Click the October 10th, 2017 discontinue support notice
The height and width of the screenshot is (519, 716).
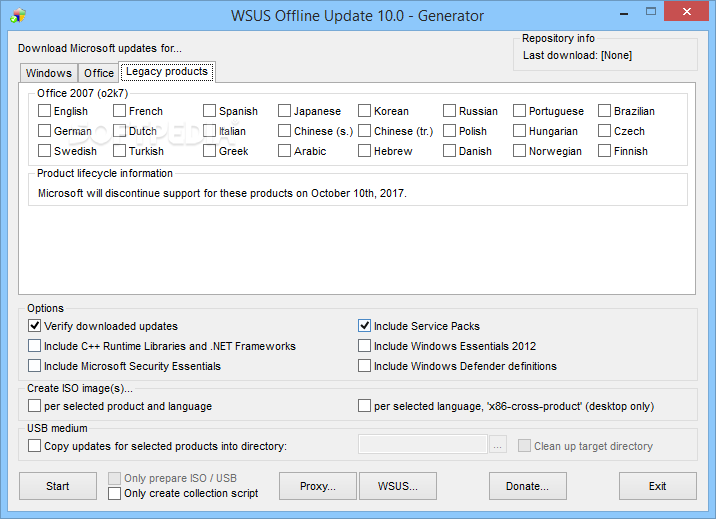point(222,194)
